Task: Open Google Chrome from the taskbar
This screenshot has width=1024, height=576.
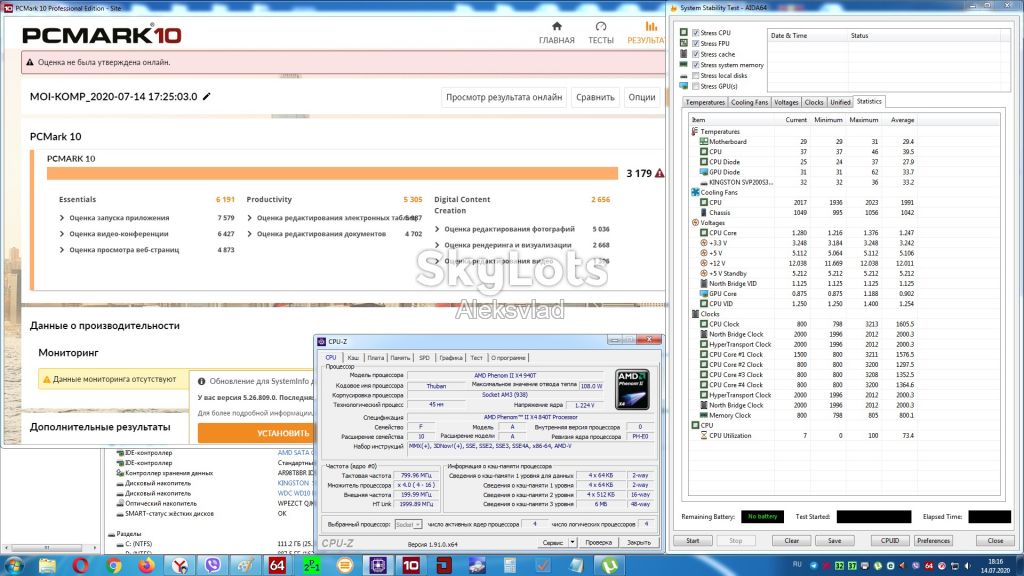Action: (x=114, y=565)
